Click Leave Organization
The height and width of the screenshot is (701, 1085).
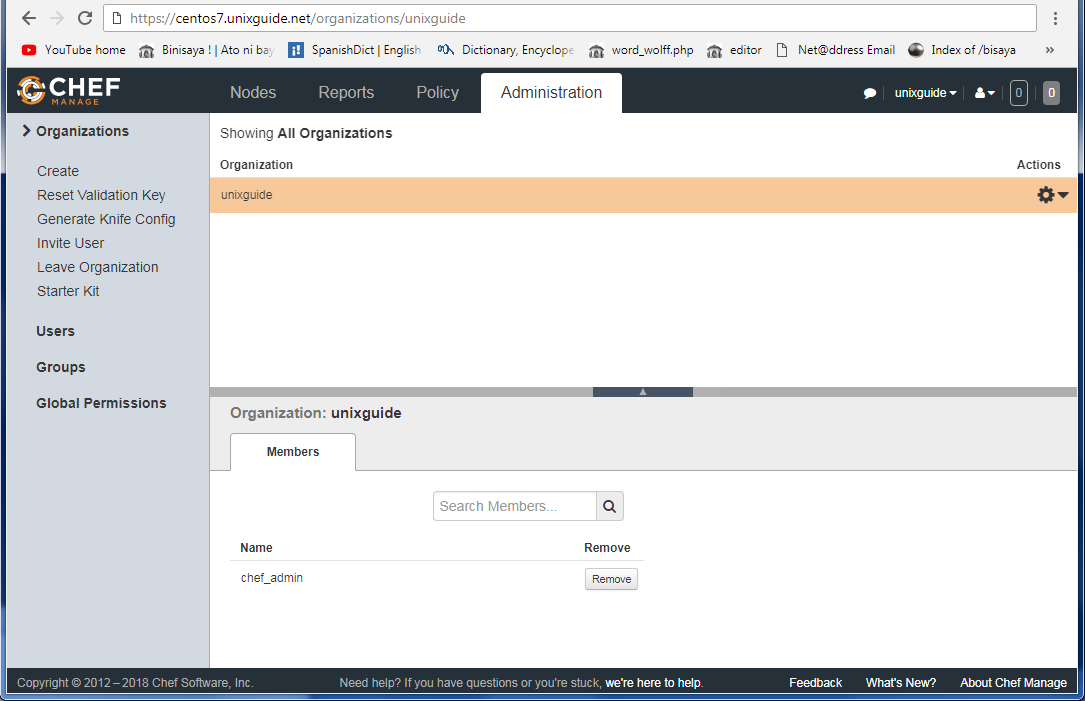coord(98,267)
